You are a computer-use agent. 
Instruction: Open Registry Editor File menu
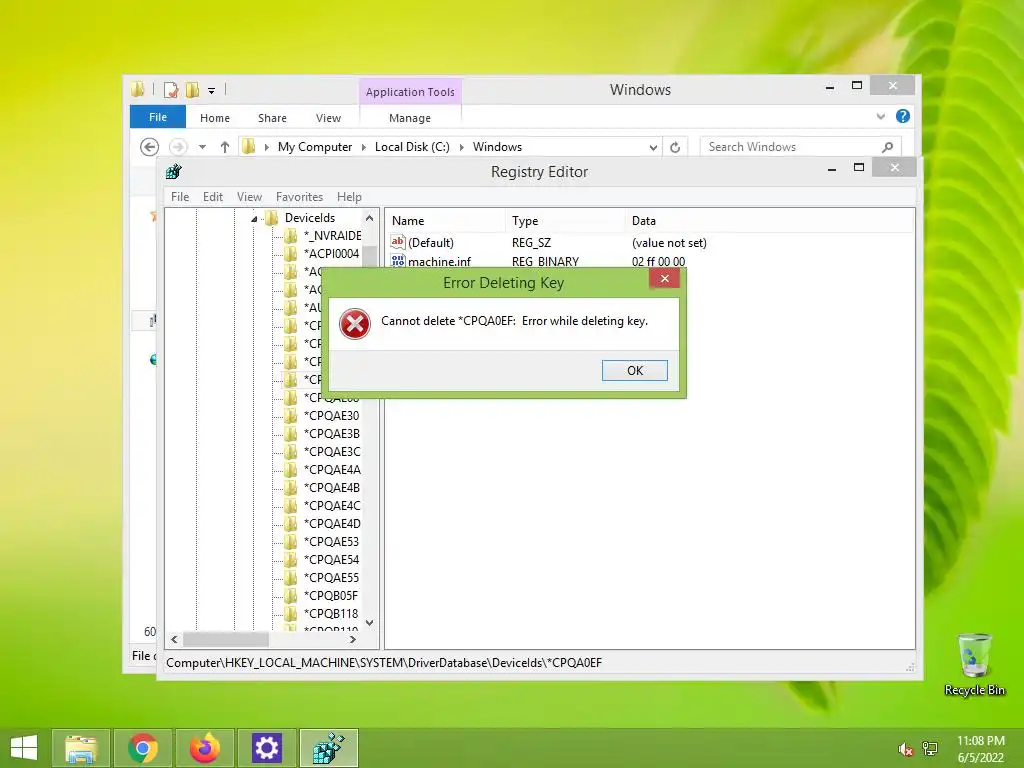pyautogui.click(x=180, y=197)
